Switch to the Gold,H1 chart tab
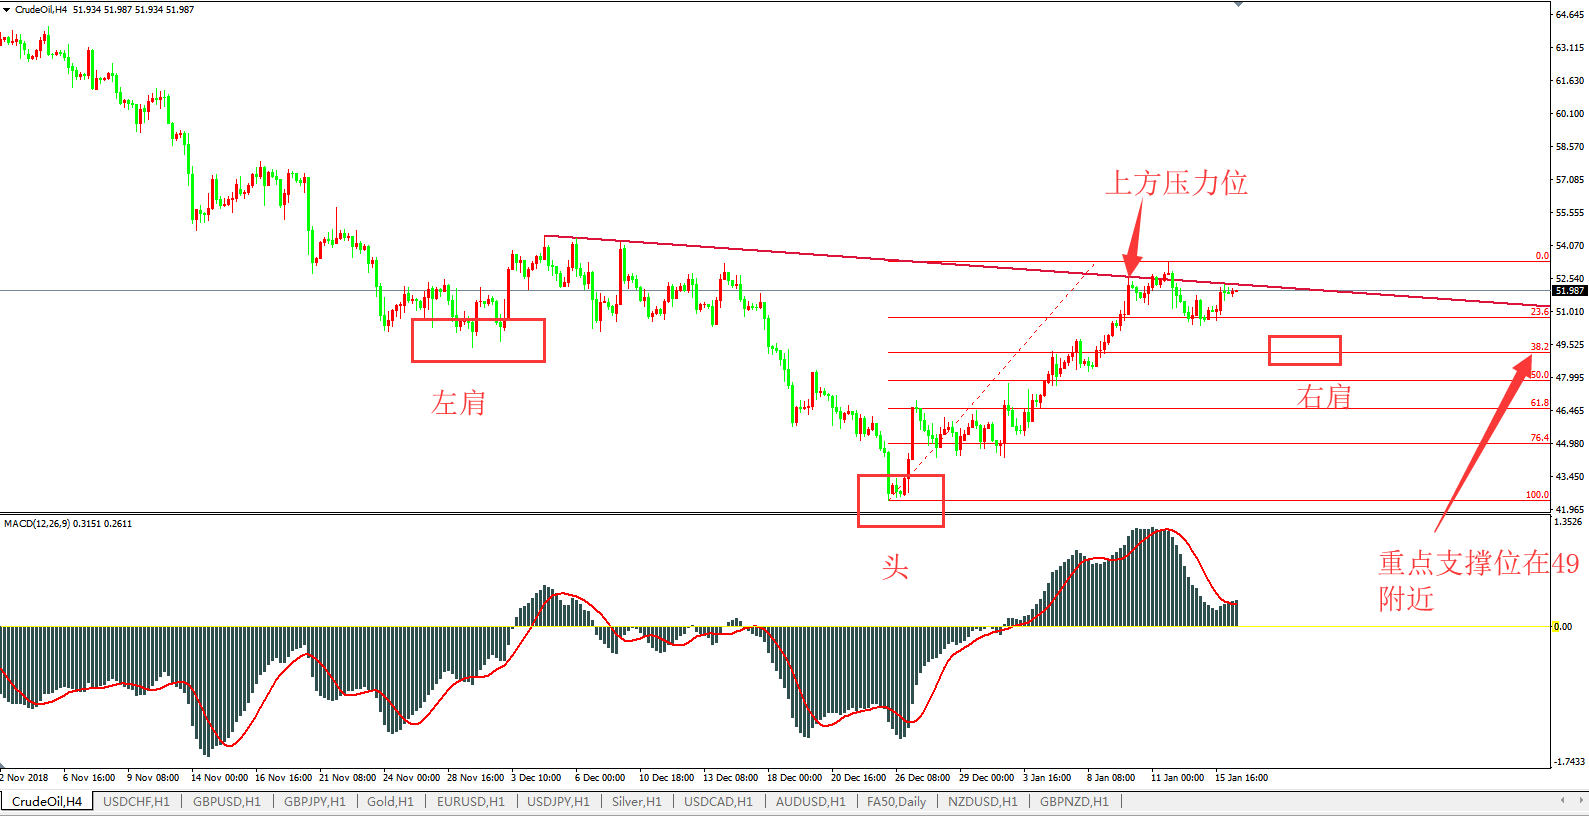This screenshot has height=816, width=1589. (390, 802)
